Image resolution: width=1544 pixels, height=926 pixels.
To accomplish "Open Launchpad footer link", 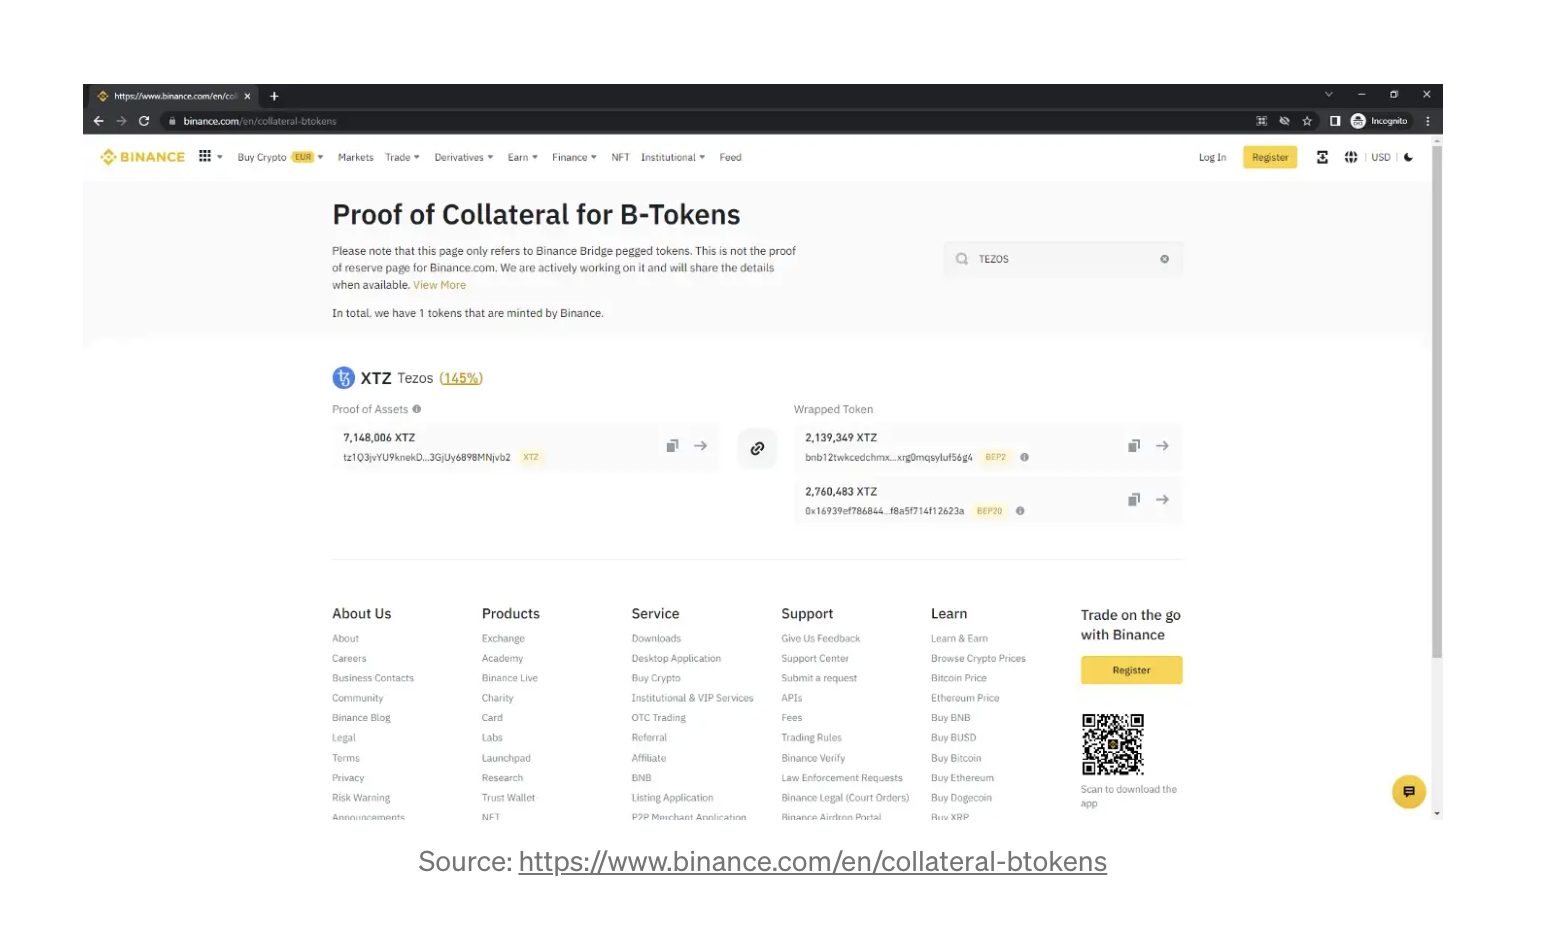I will tap(506, 758).
